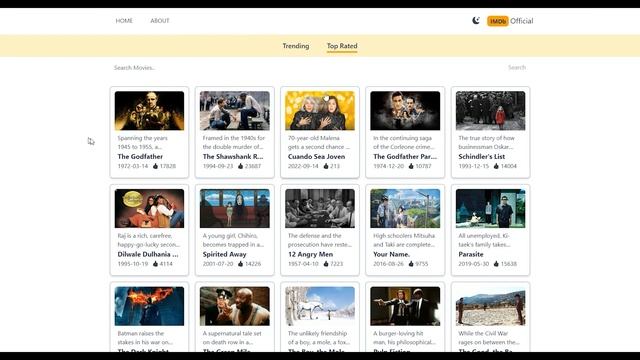The image size is (640, 360).
Task: Click the Search button
Action: coord(517,67)
